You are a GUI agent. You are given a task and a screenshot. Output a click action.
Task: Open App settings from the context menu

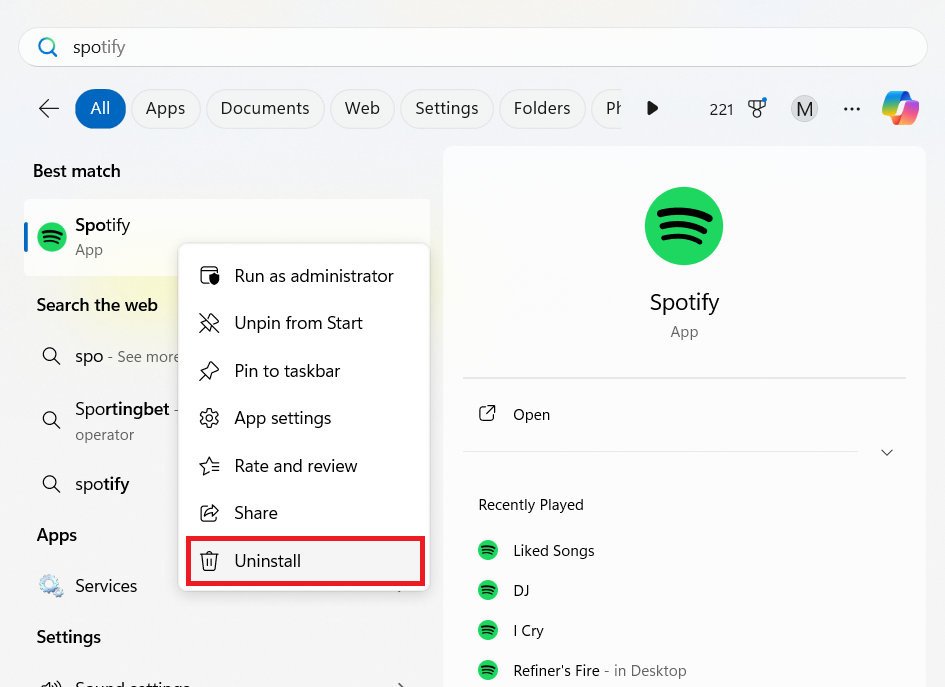click(x=304, y=418)
